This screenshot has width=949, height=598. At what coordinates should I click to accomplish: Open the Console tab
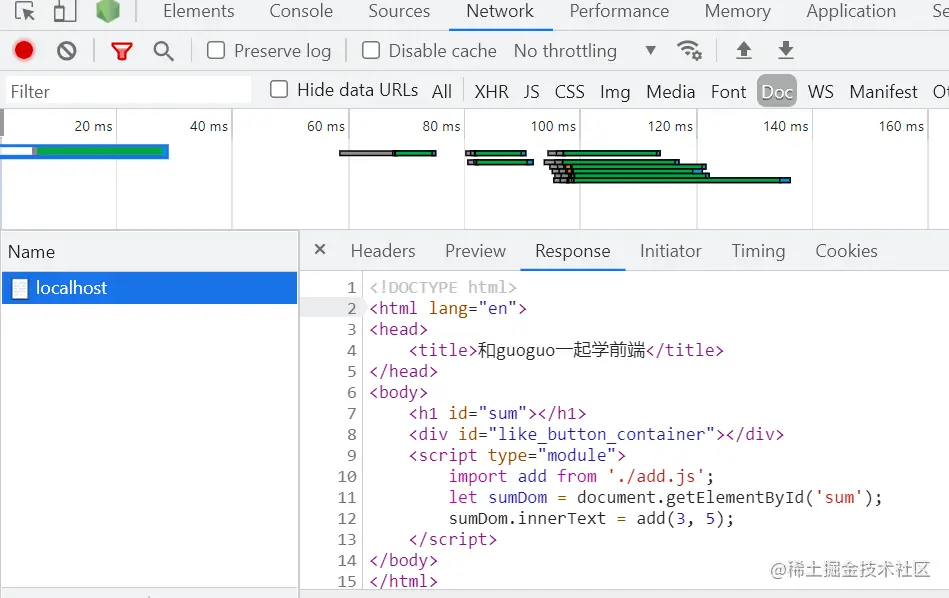tap(301, 11)
